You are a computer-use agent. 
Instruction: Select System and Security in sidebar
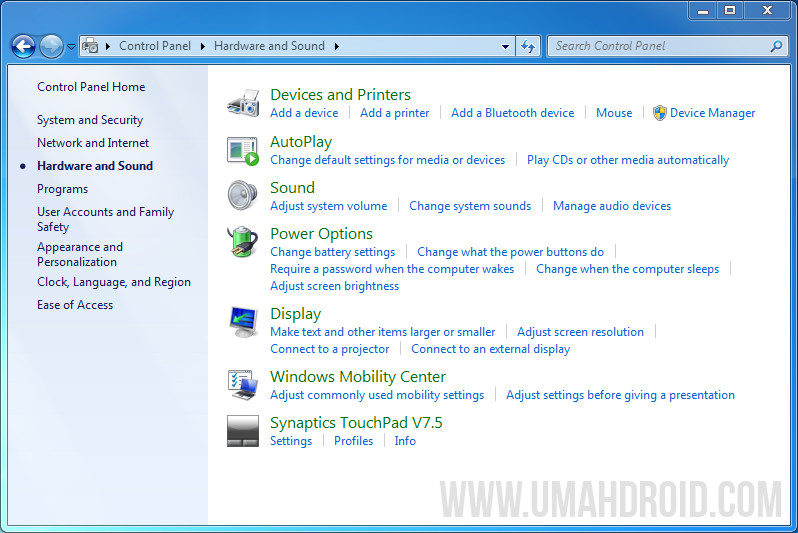click(90, 120)
